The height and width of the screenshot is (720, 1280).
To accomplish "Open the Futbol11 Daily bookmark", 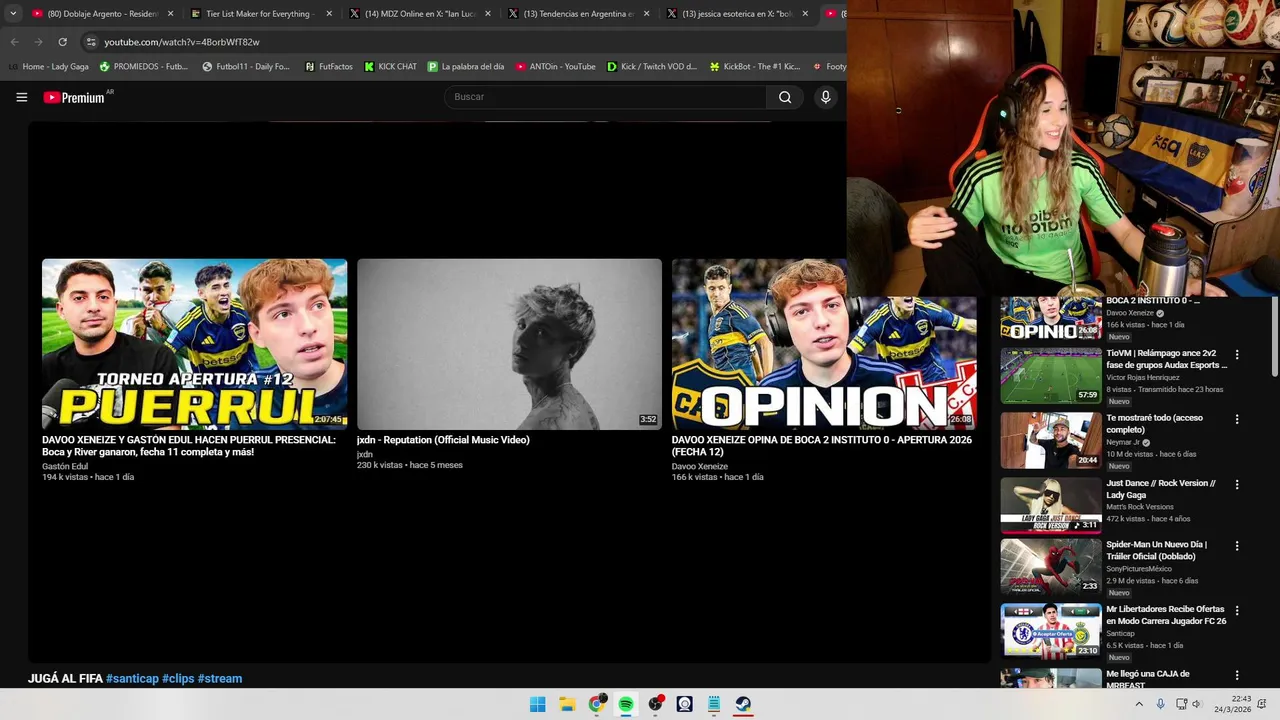I will [246, 67].
